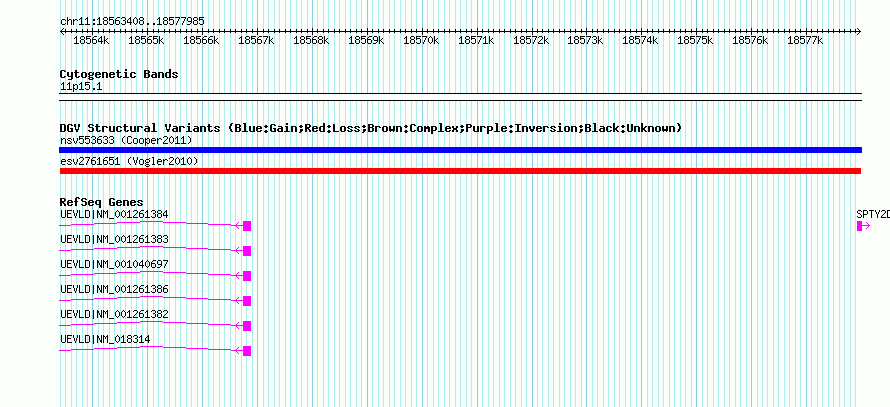Click the 18573k ruler tick label
This screenshot has width=890, height=407.
coord(586,40)
